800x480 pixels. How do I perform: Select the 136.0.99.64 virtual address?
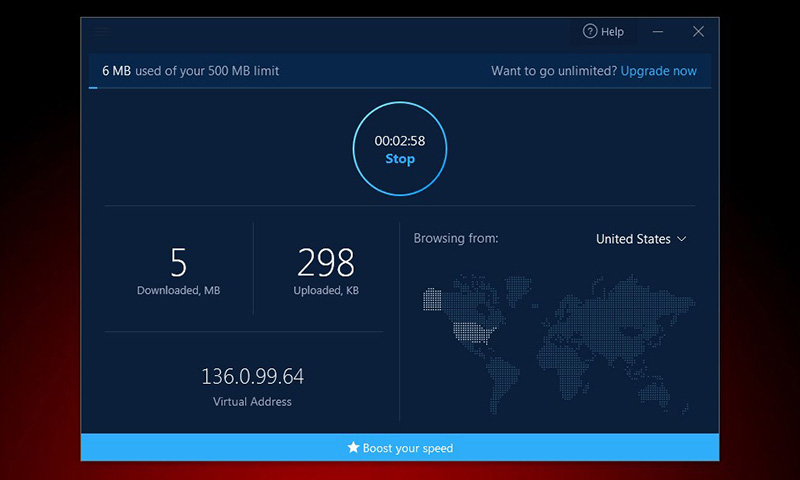tap(253, 376)
